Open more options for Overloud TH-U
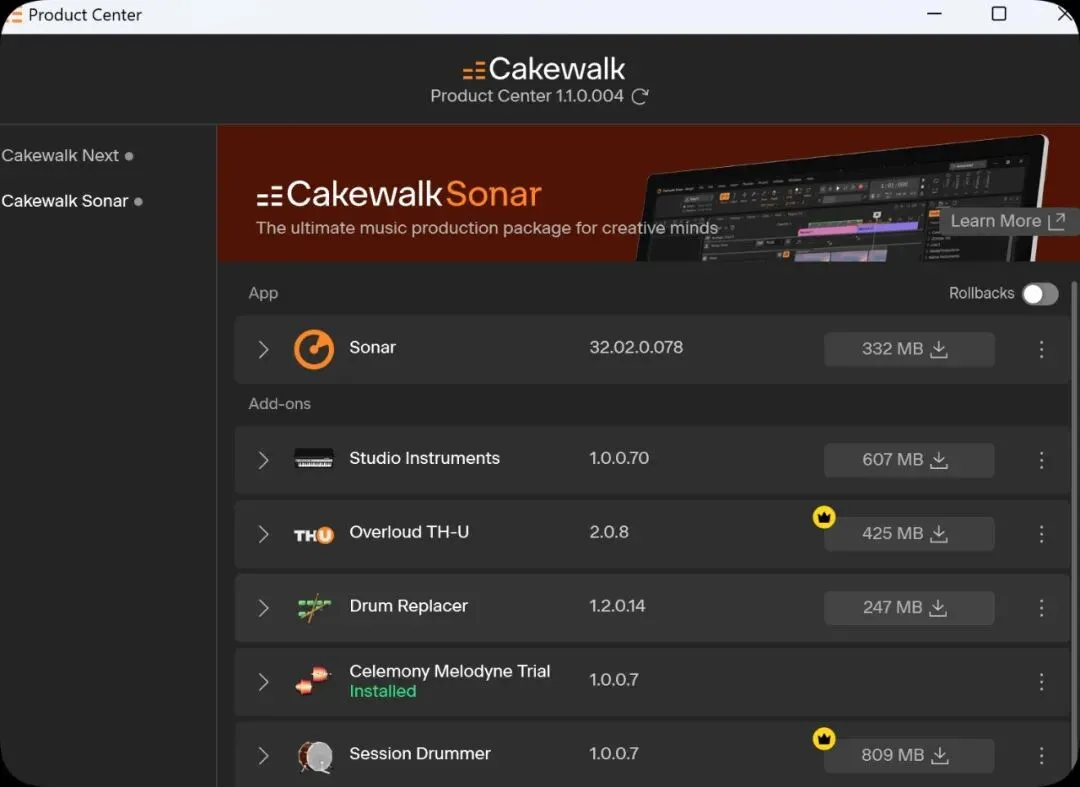Viewport: 1080px width, 787px height. (x=1041, y=534)
